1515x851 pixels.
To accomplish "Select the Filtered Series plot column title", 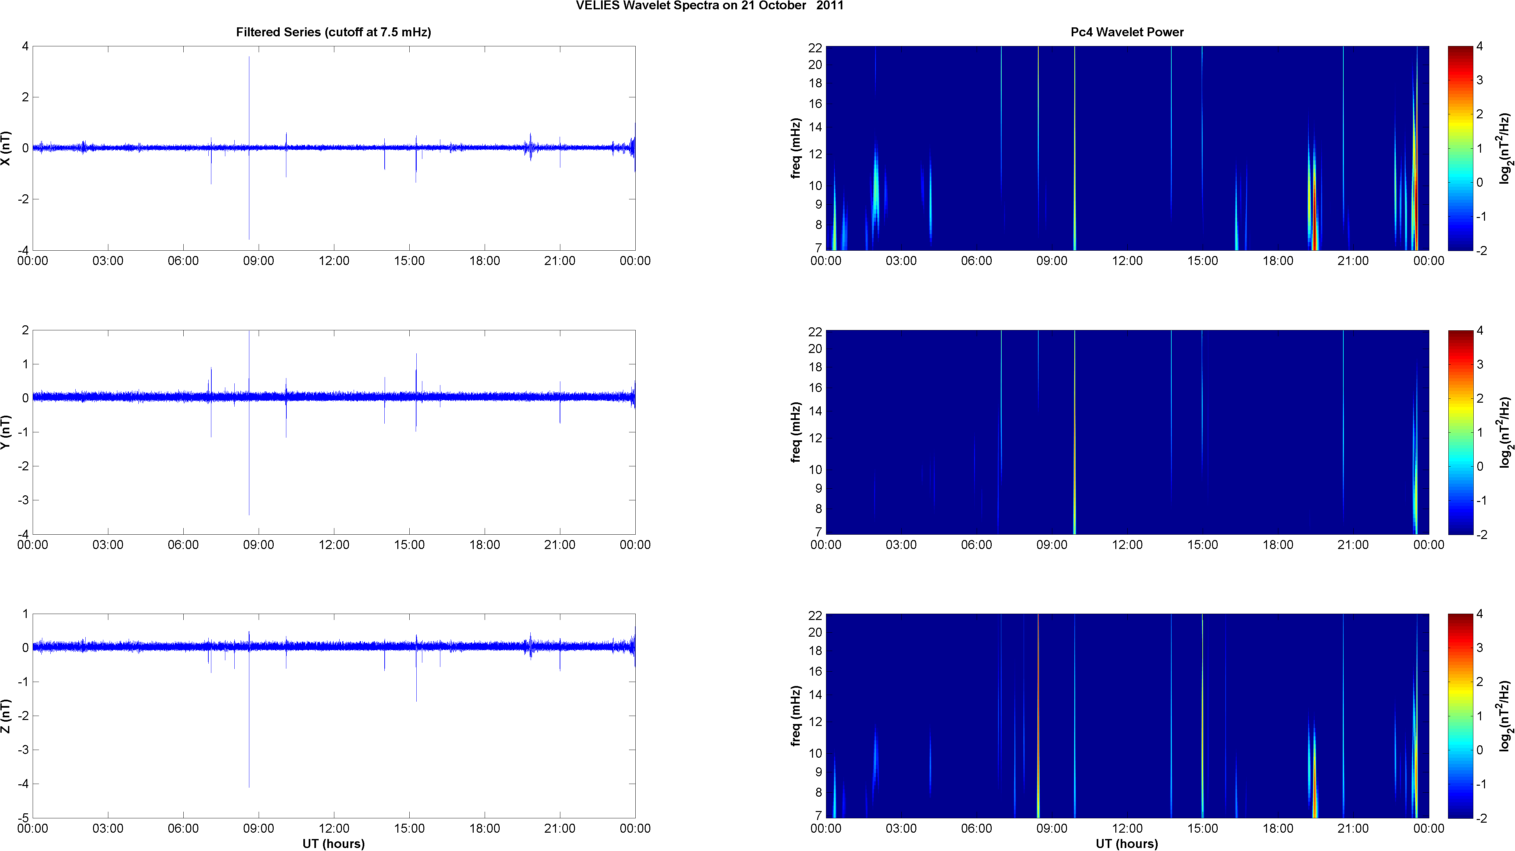I will tap(333, 32).
